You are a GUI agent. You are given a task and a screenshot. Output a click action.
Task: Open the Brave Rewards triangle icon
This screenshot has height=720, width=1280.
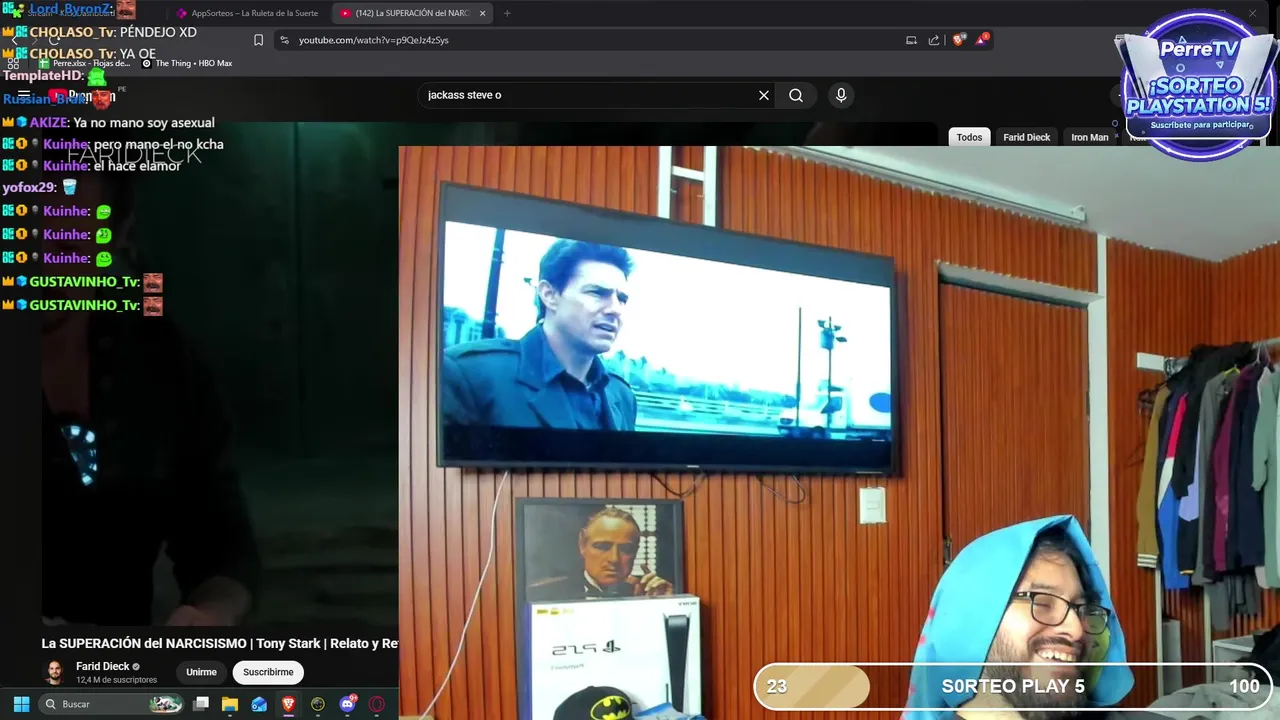(982, 40)
